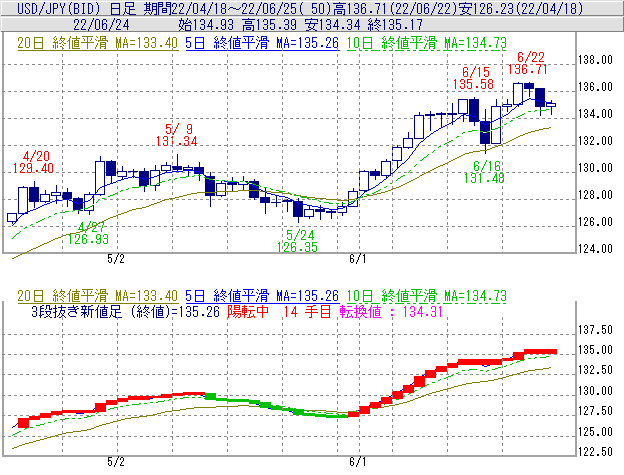Click the dark candle at 6/16 low
Viewport: 624px width, 475px height.
[x=485, y=132]
